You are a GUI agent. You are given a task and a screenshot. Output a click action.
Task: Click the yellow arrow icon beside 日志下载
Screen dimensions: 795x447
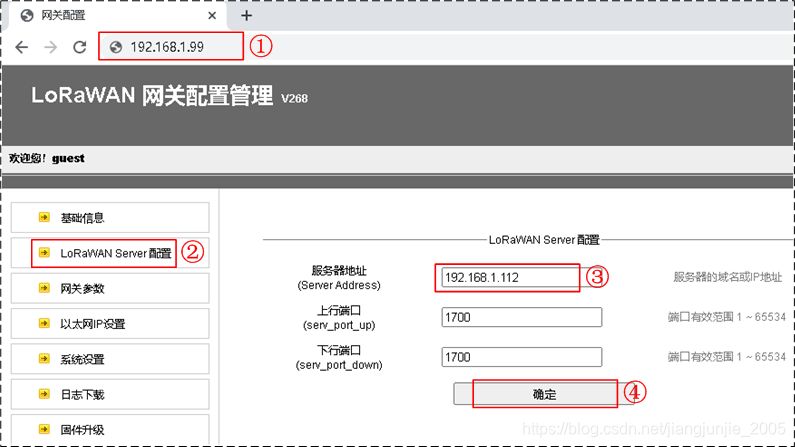click(44, 394)
